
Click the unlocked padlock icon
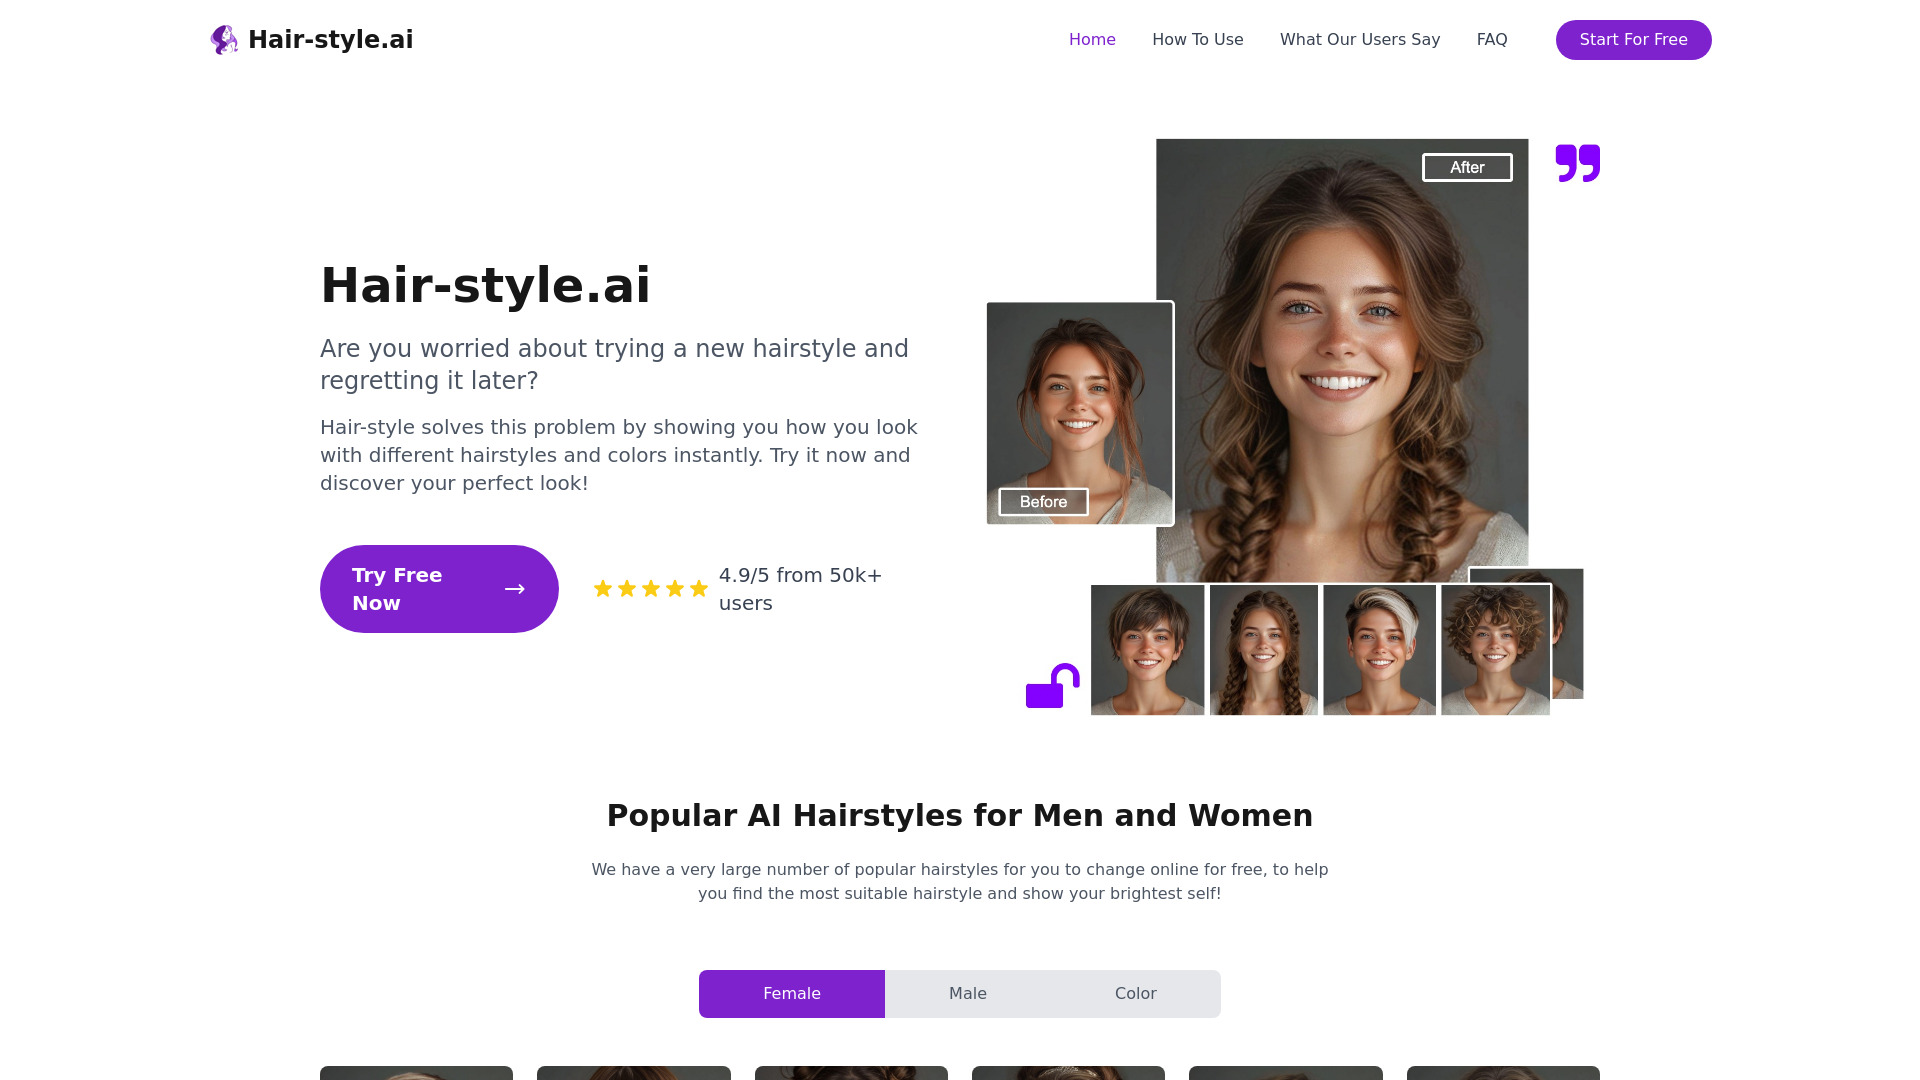click(1052, 686)
